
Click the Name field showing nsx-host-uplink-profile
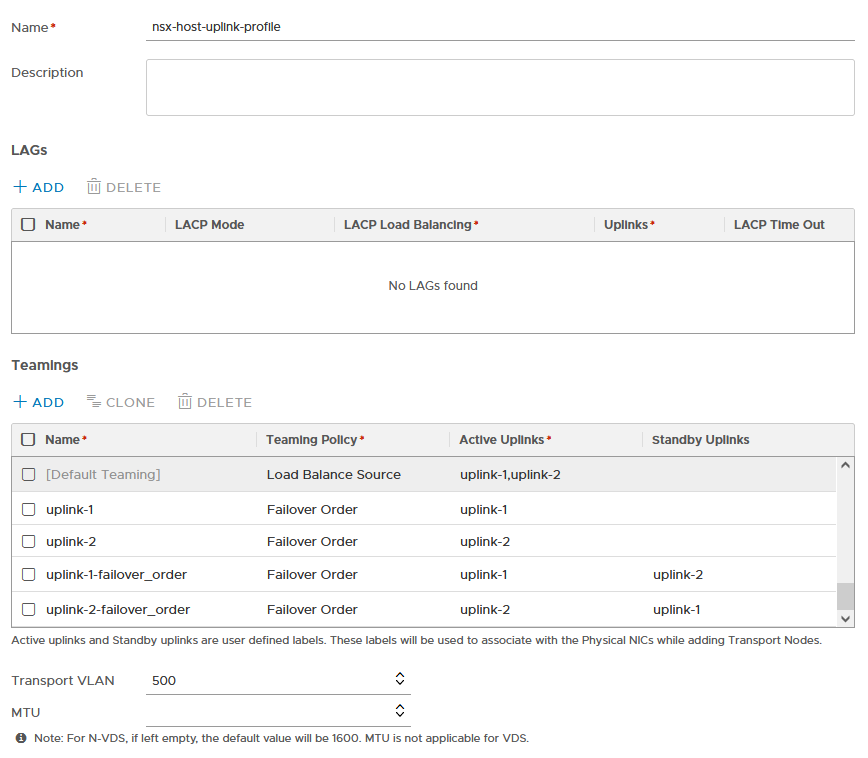pyautogui.click(x=300, y=27)
